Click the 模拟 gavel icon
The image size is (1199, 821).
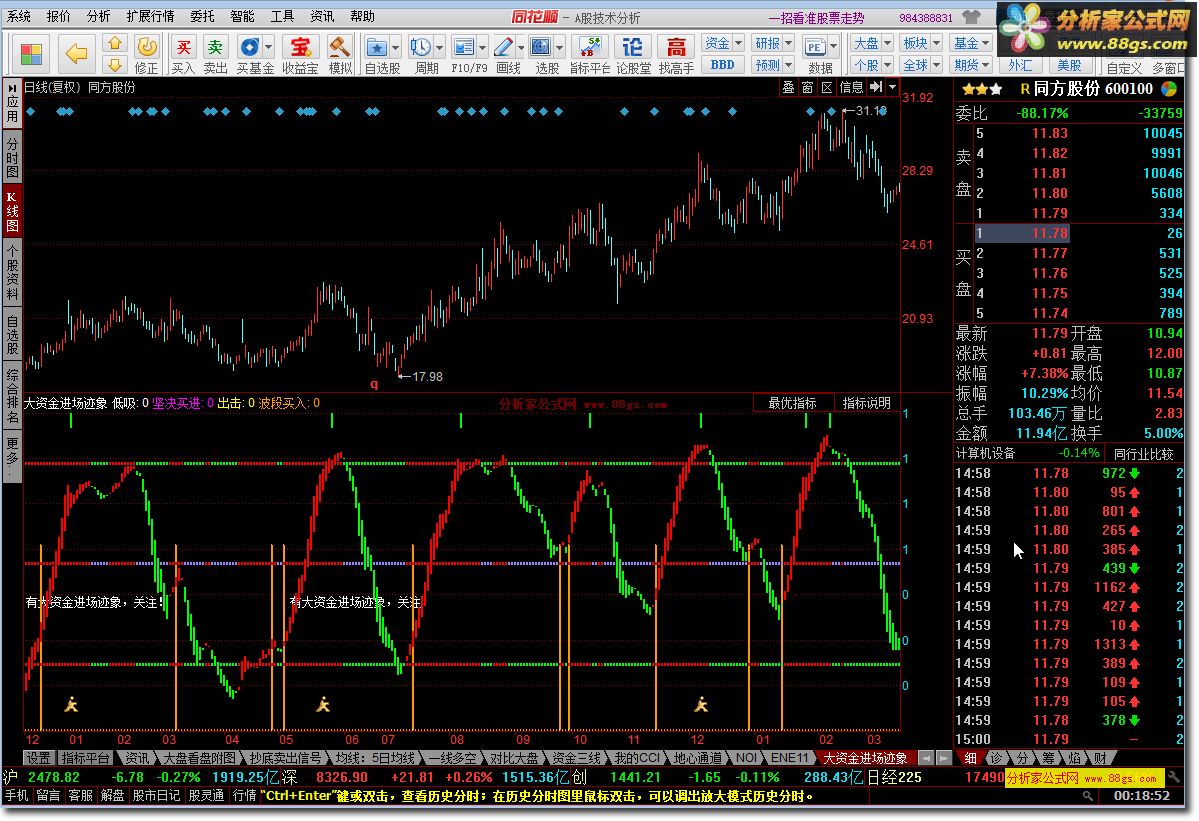tap(340, 47)
